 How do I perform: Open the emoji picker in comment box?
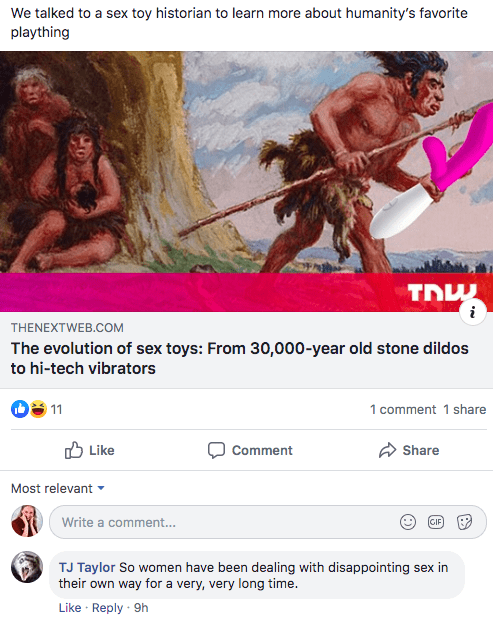[x=408, y=522]
